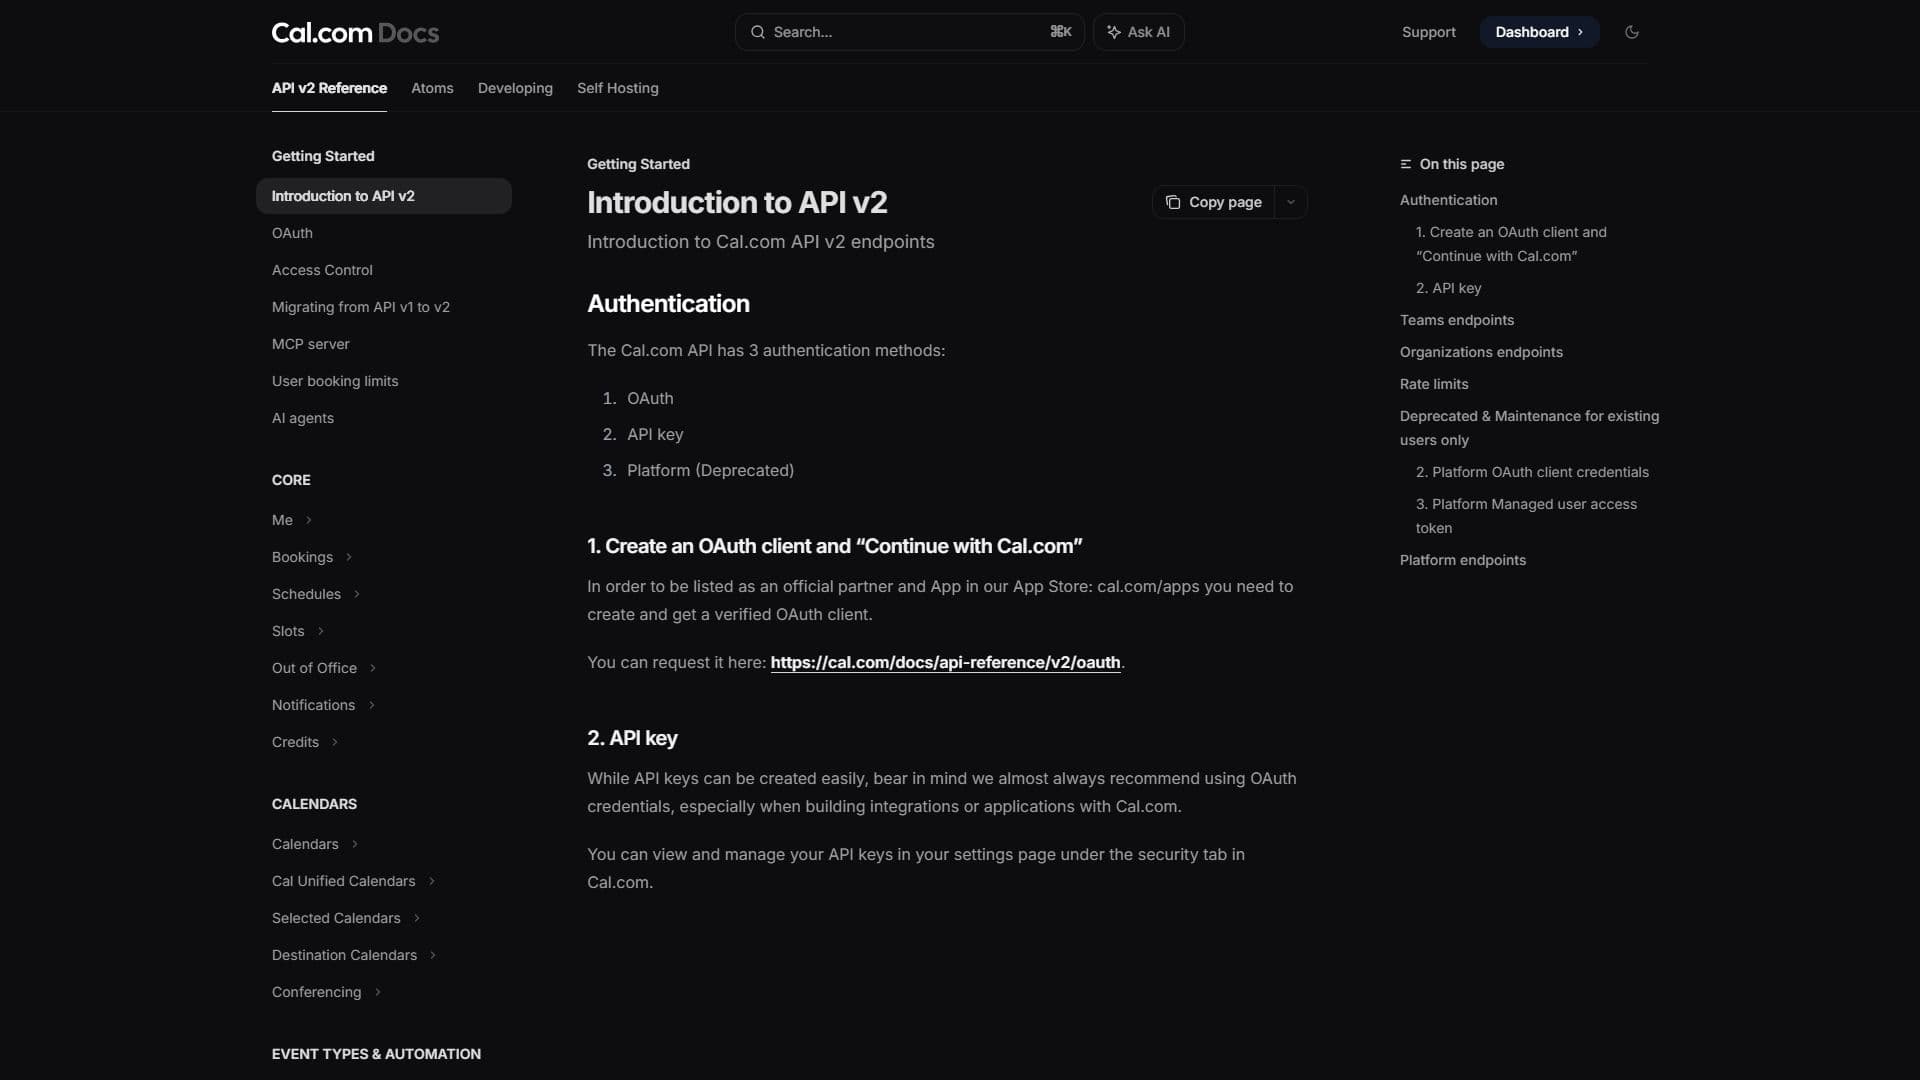
Task: Jump to Teams endpoints outline entry
Action: coord(1456,320)
